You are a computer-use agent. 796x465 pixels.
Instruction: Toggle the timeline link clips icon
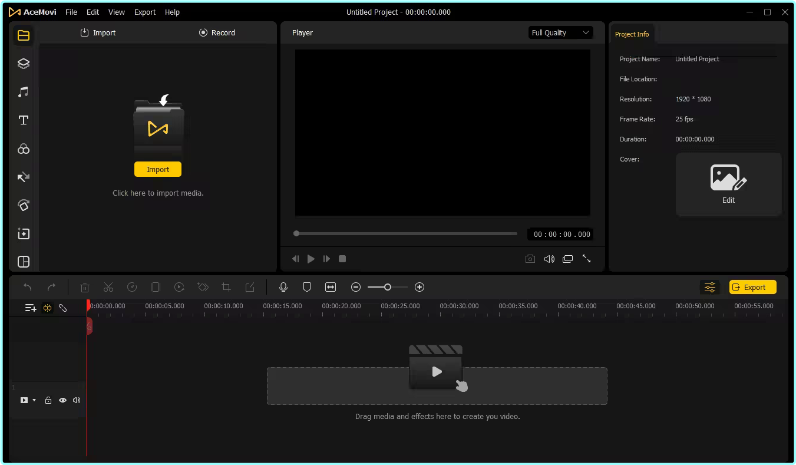click(x=63, y=308)
